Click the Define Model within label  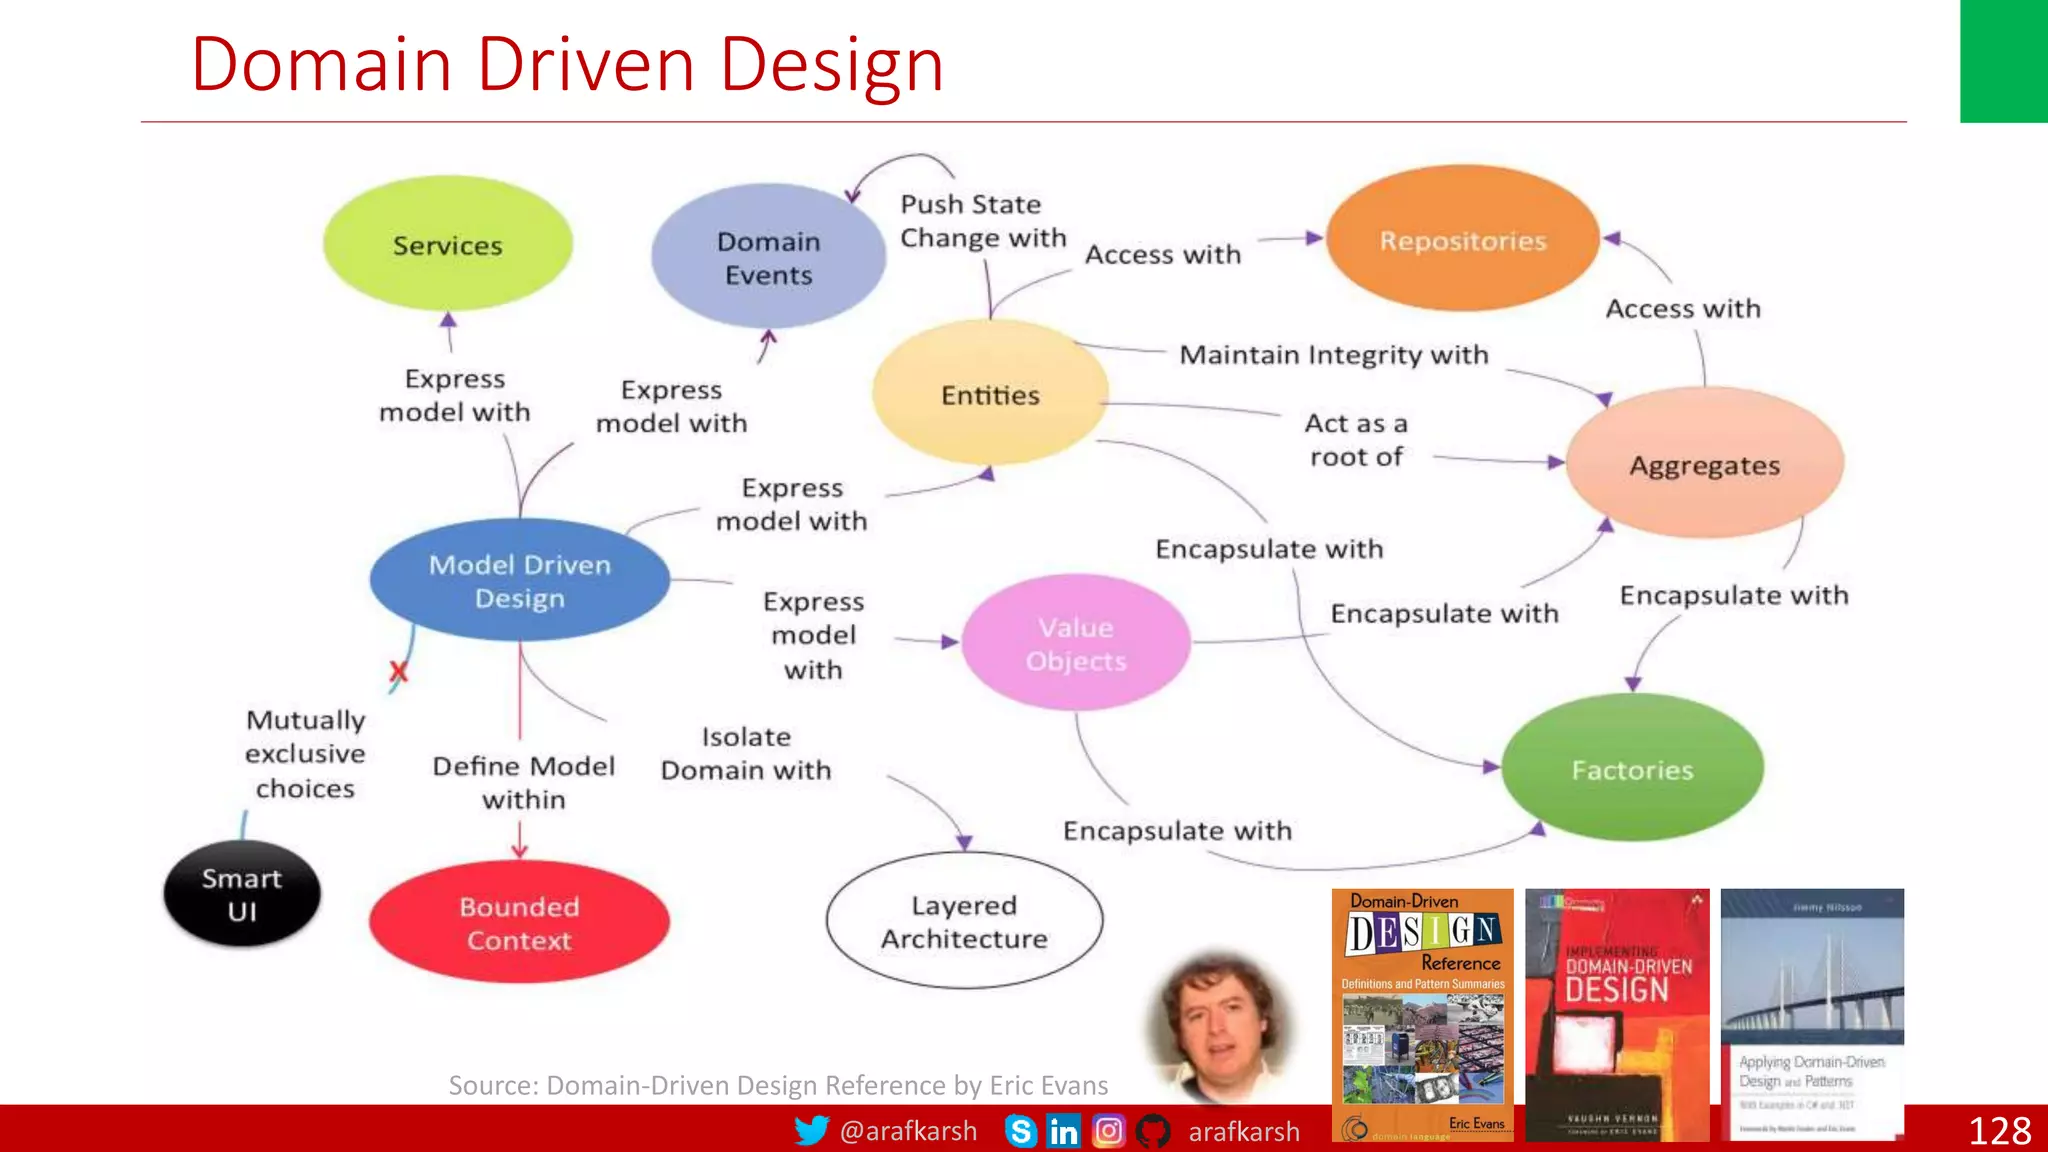(524, 783)
